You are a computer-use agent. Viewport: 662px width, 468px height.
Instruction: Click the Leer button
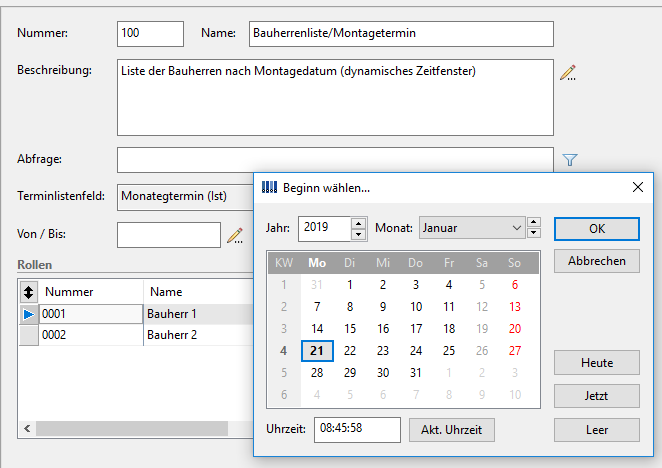point(597,430)
